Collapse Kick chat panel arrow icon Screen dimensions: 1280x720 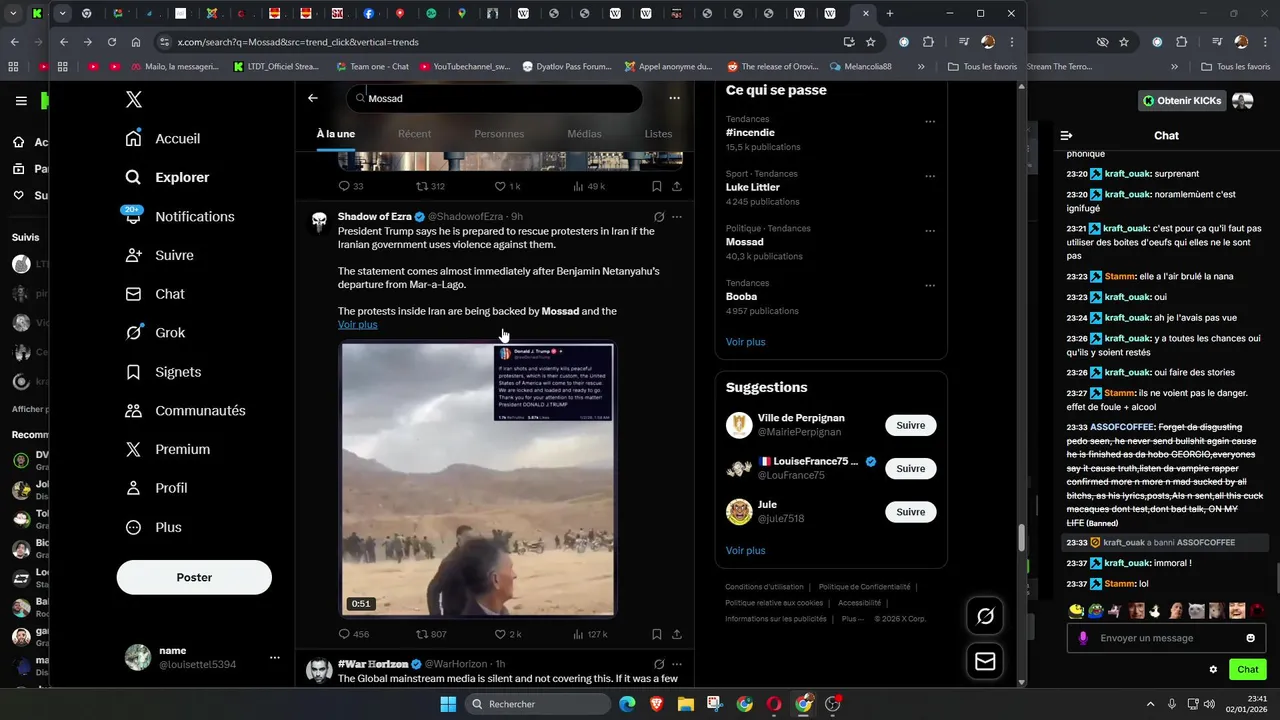pos(1066,135)
